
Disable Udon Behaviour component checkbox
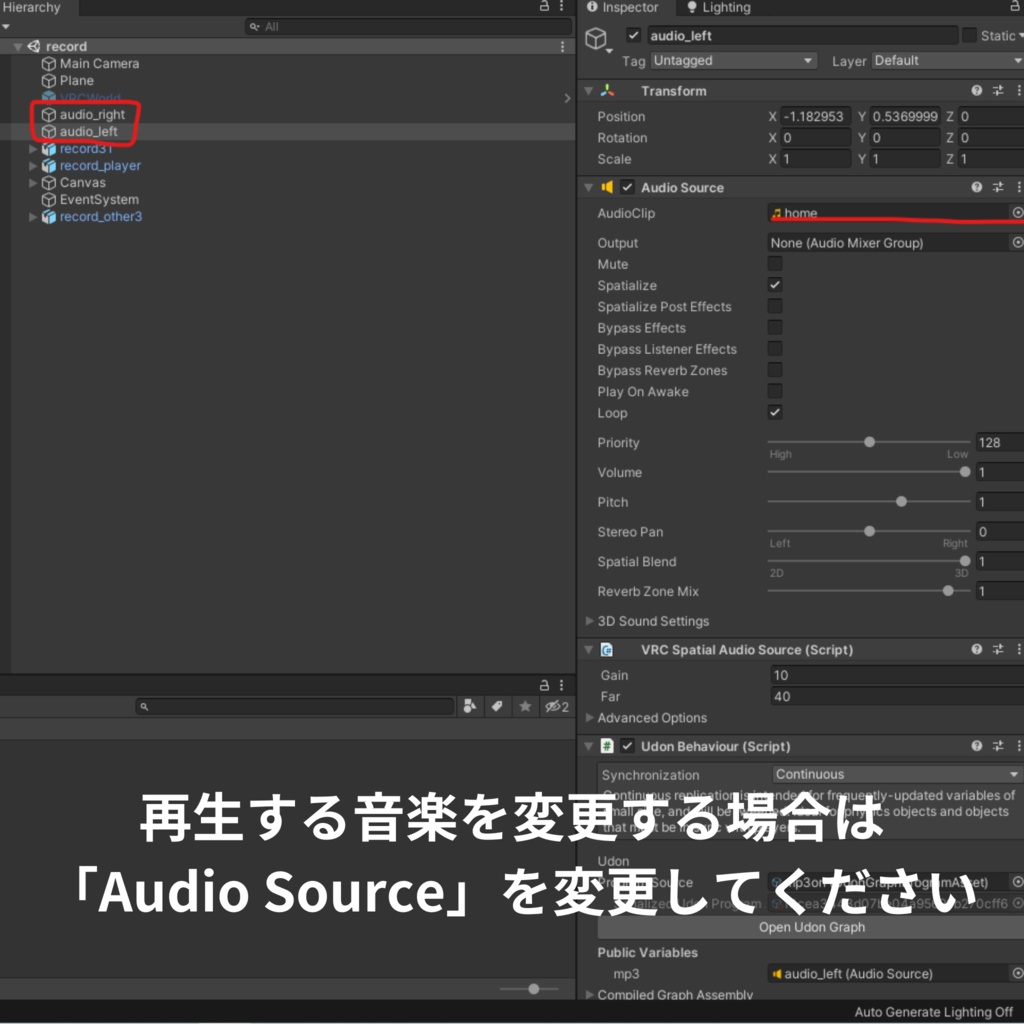pyautogui.click(x=627, y=746)
